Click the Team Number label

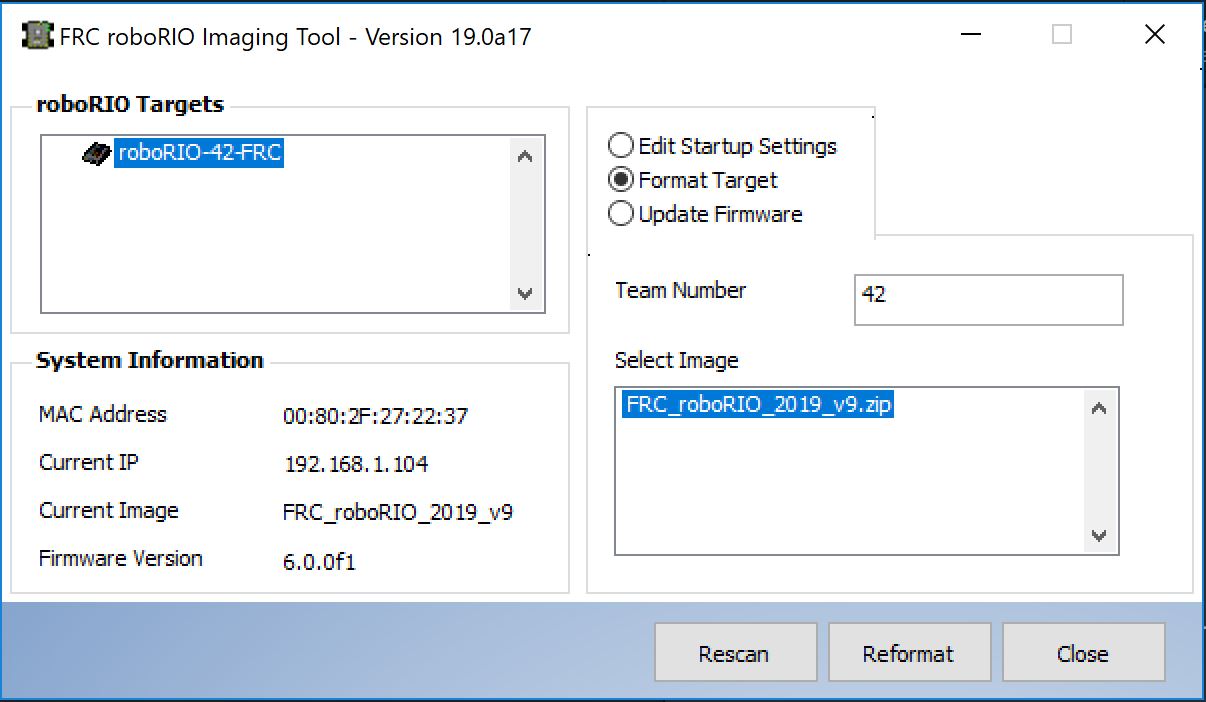tap(681, 290)
